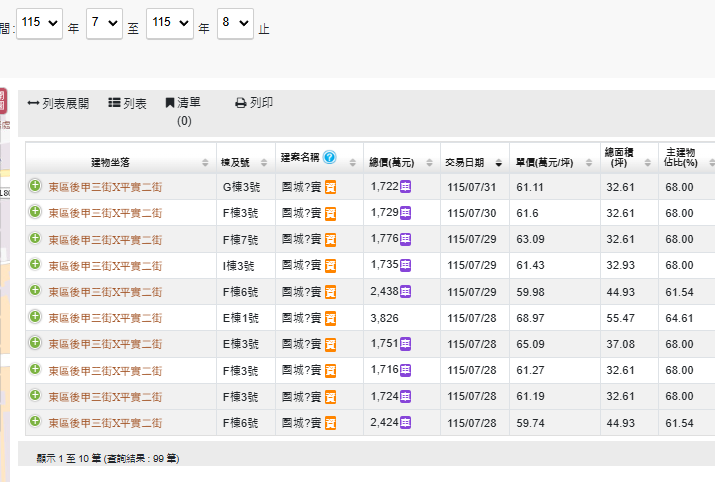
Task: Click purple detail icon next to 1,776
Action: click(405, 239)
